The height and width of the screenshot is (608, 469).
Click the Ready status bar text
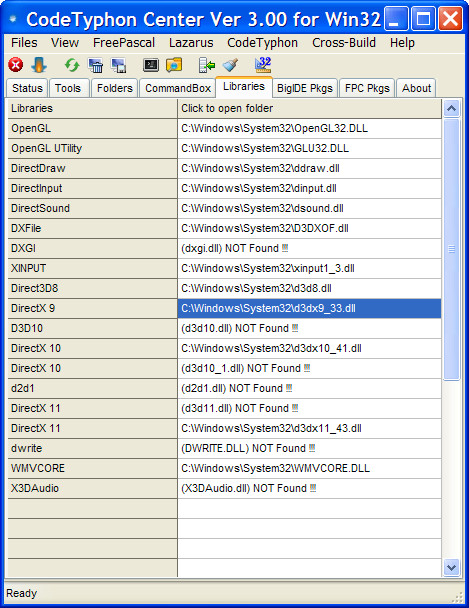pyautogui.click(x=22, y=593)
